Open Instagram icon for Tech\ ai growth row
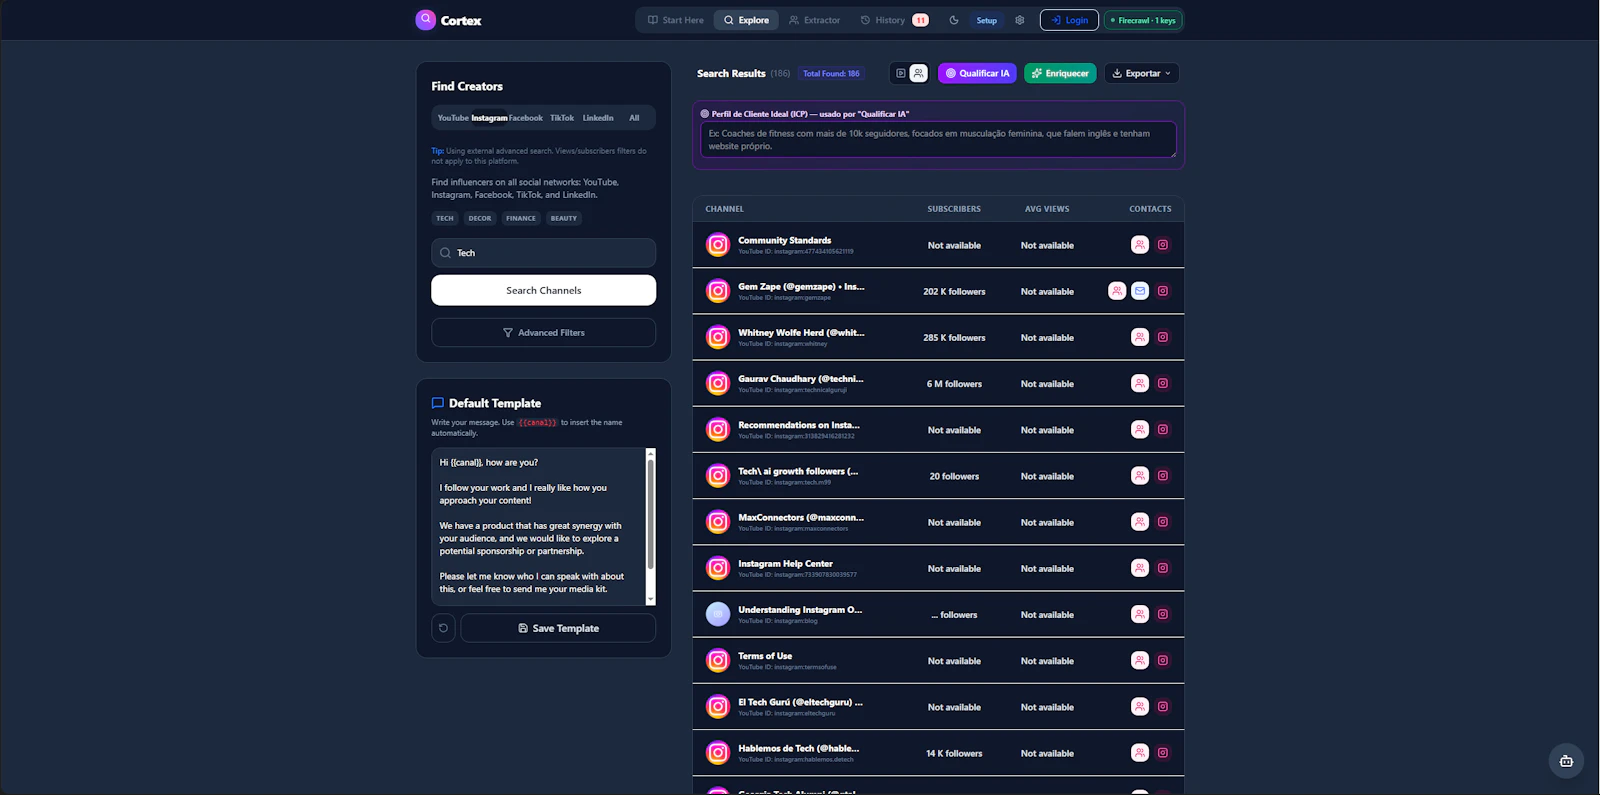Image resolution: width=1600 pixels, height=795 pixels. click(1163, 476)
